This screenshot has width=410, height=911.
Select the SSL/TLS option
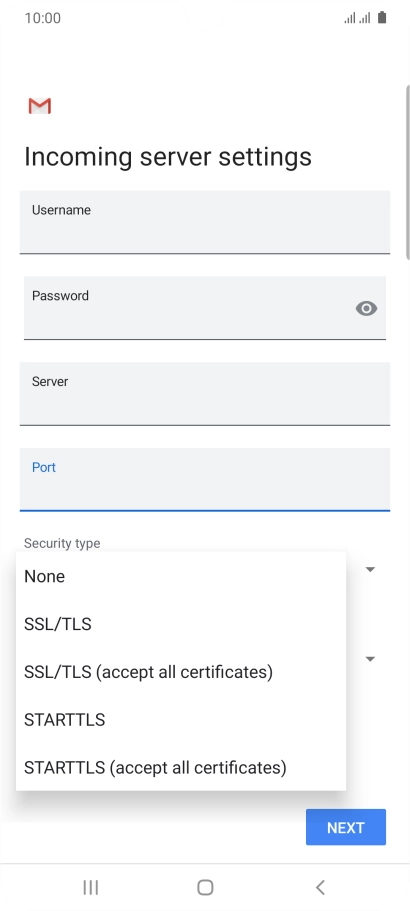click(181, 625)
